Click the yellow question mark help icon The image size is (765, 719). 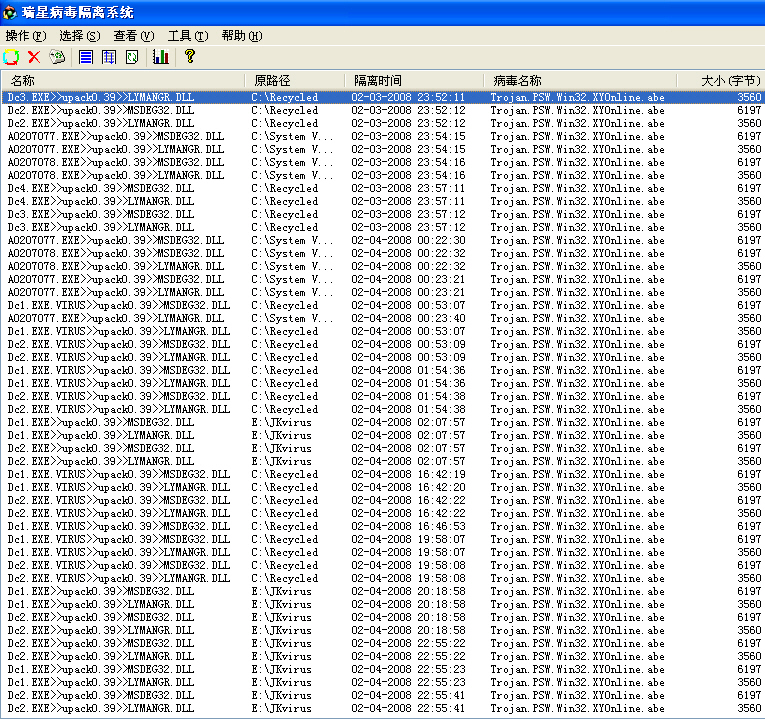point(190,57)
